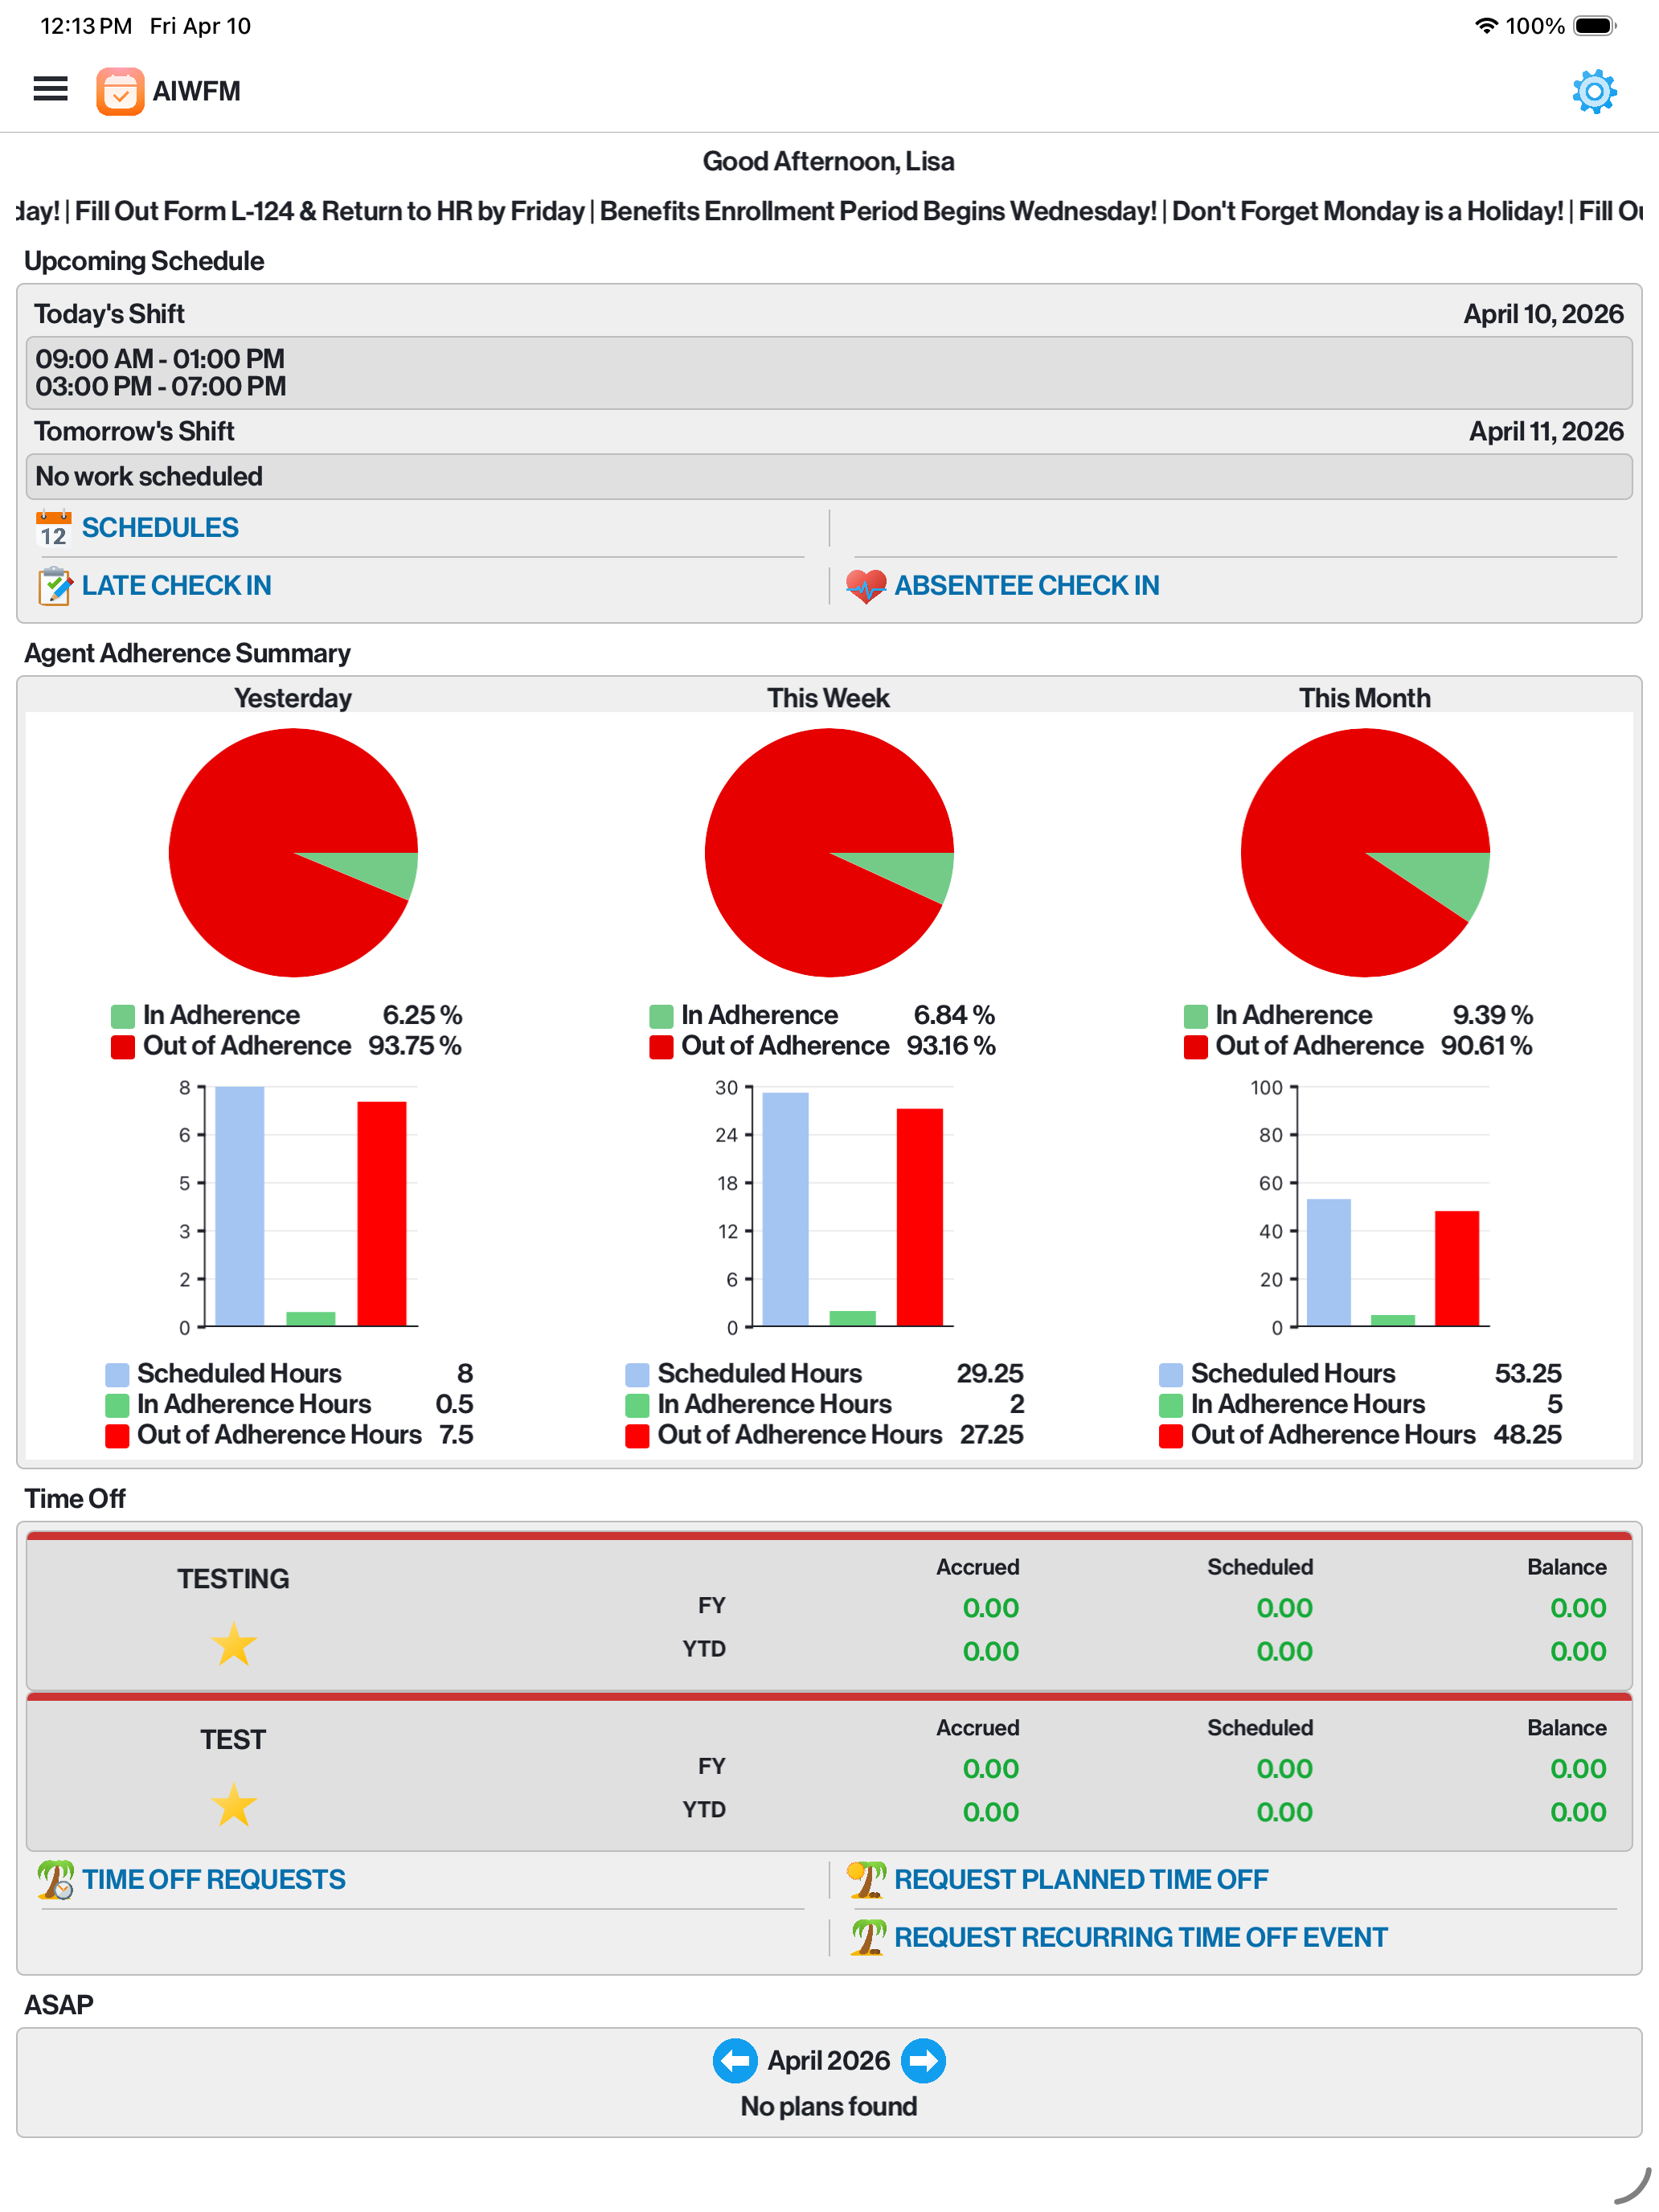
Task: Tap the 93.16 % Out of Adherence value
Action: click(951, 1046)
